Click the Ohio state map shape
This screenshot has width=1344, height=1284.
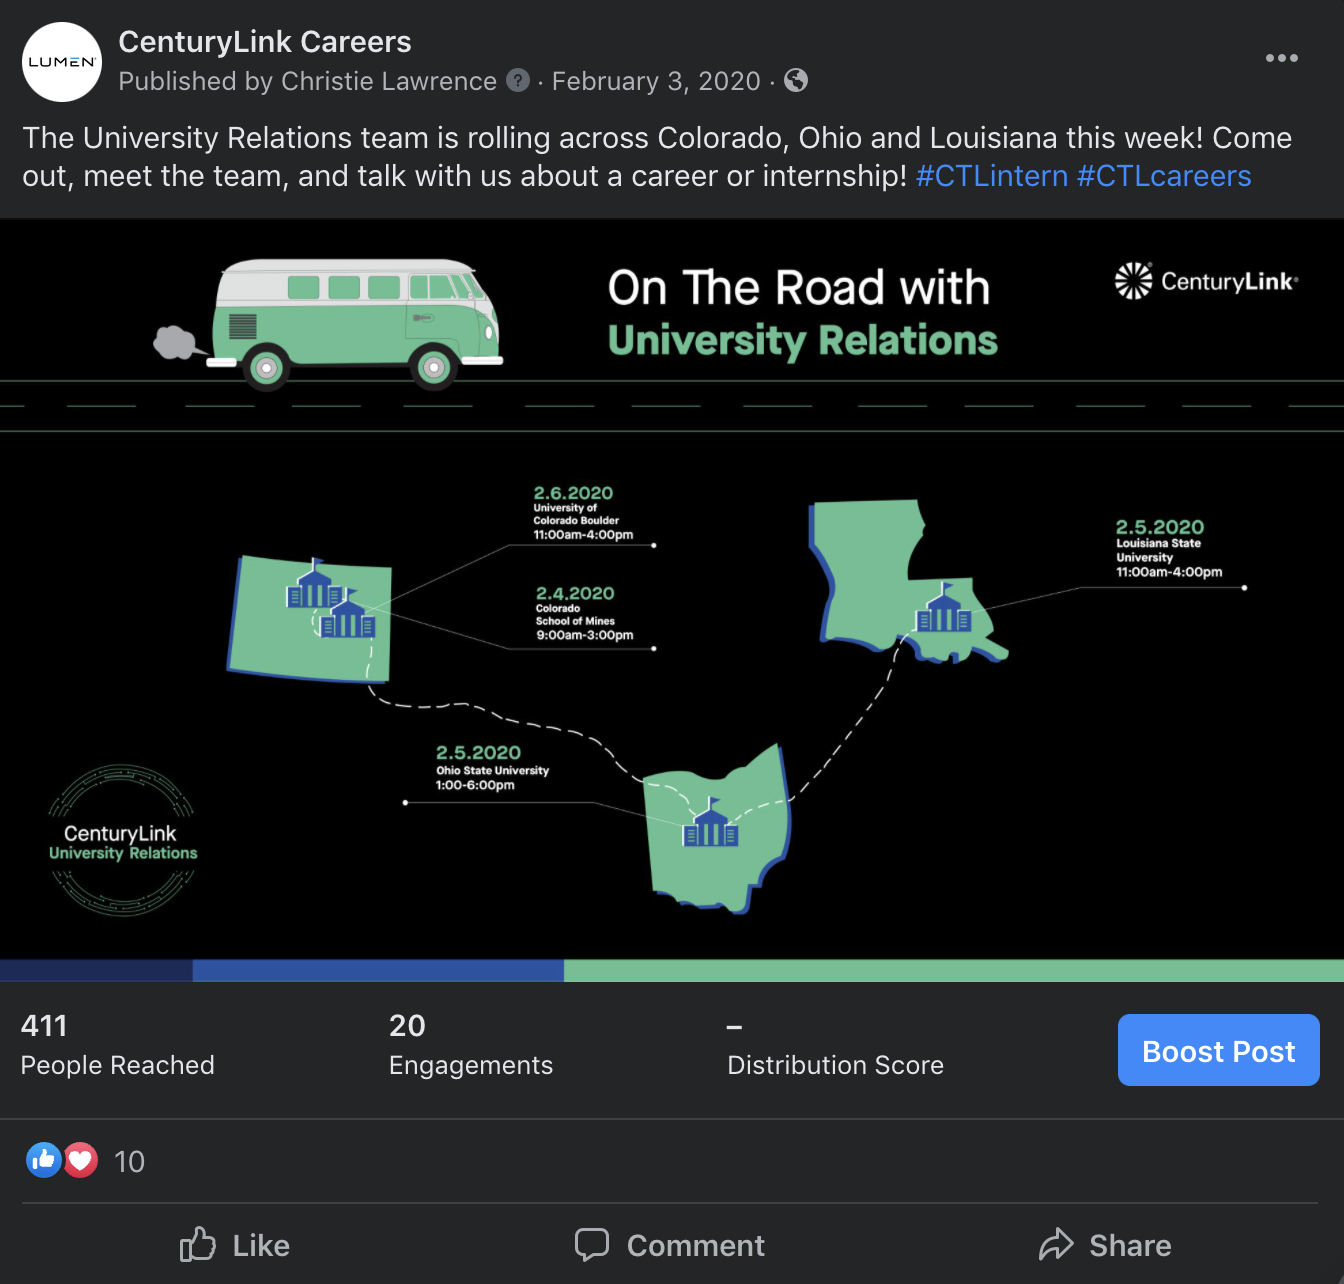tap(716, 828)
